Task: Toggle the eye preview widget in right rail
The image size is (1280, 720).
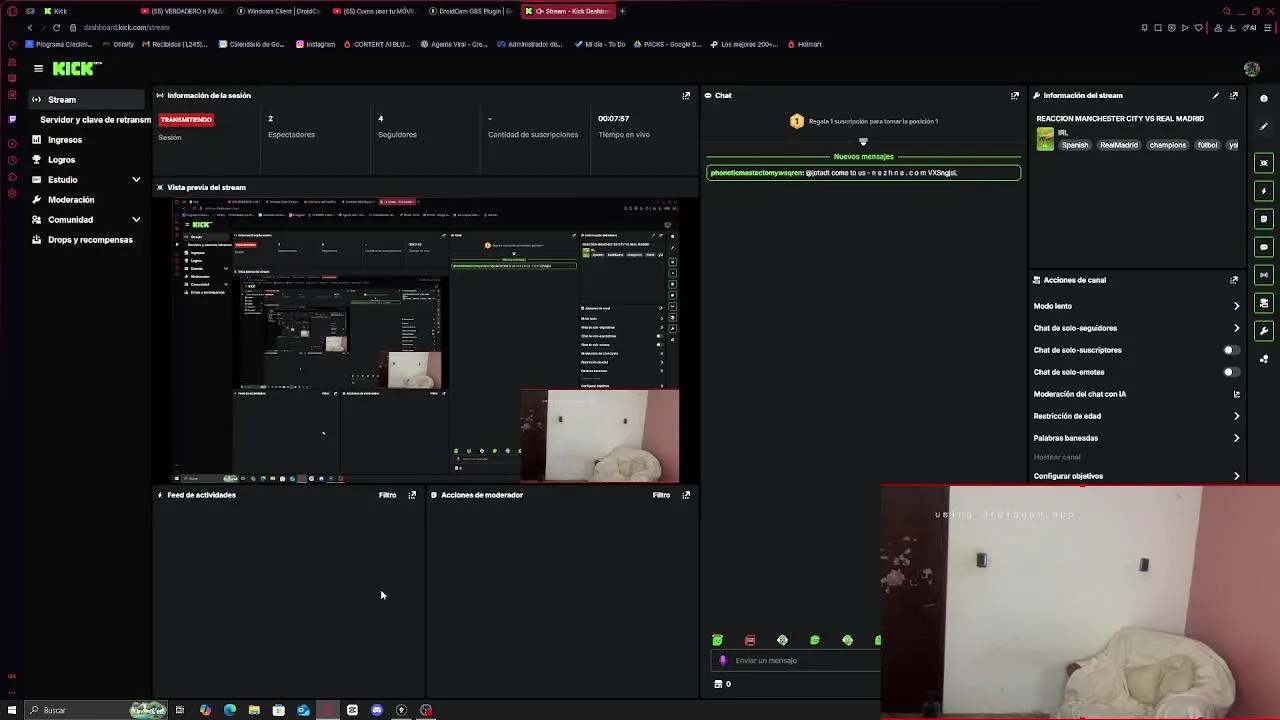Action: 1264,163
